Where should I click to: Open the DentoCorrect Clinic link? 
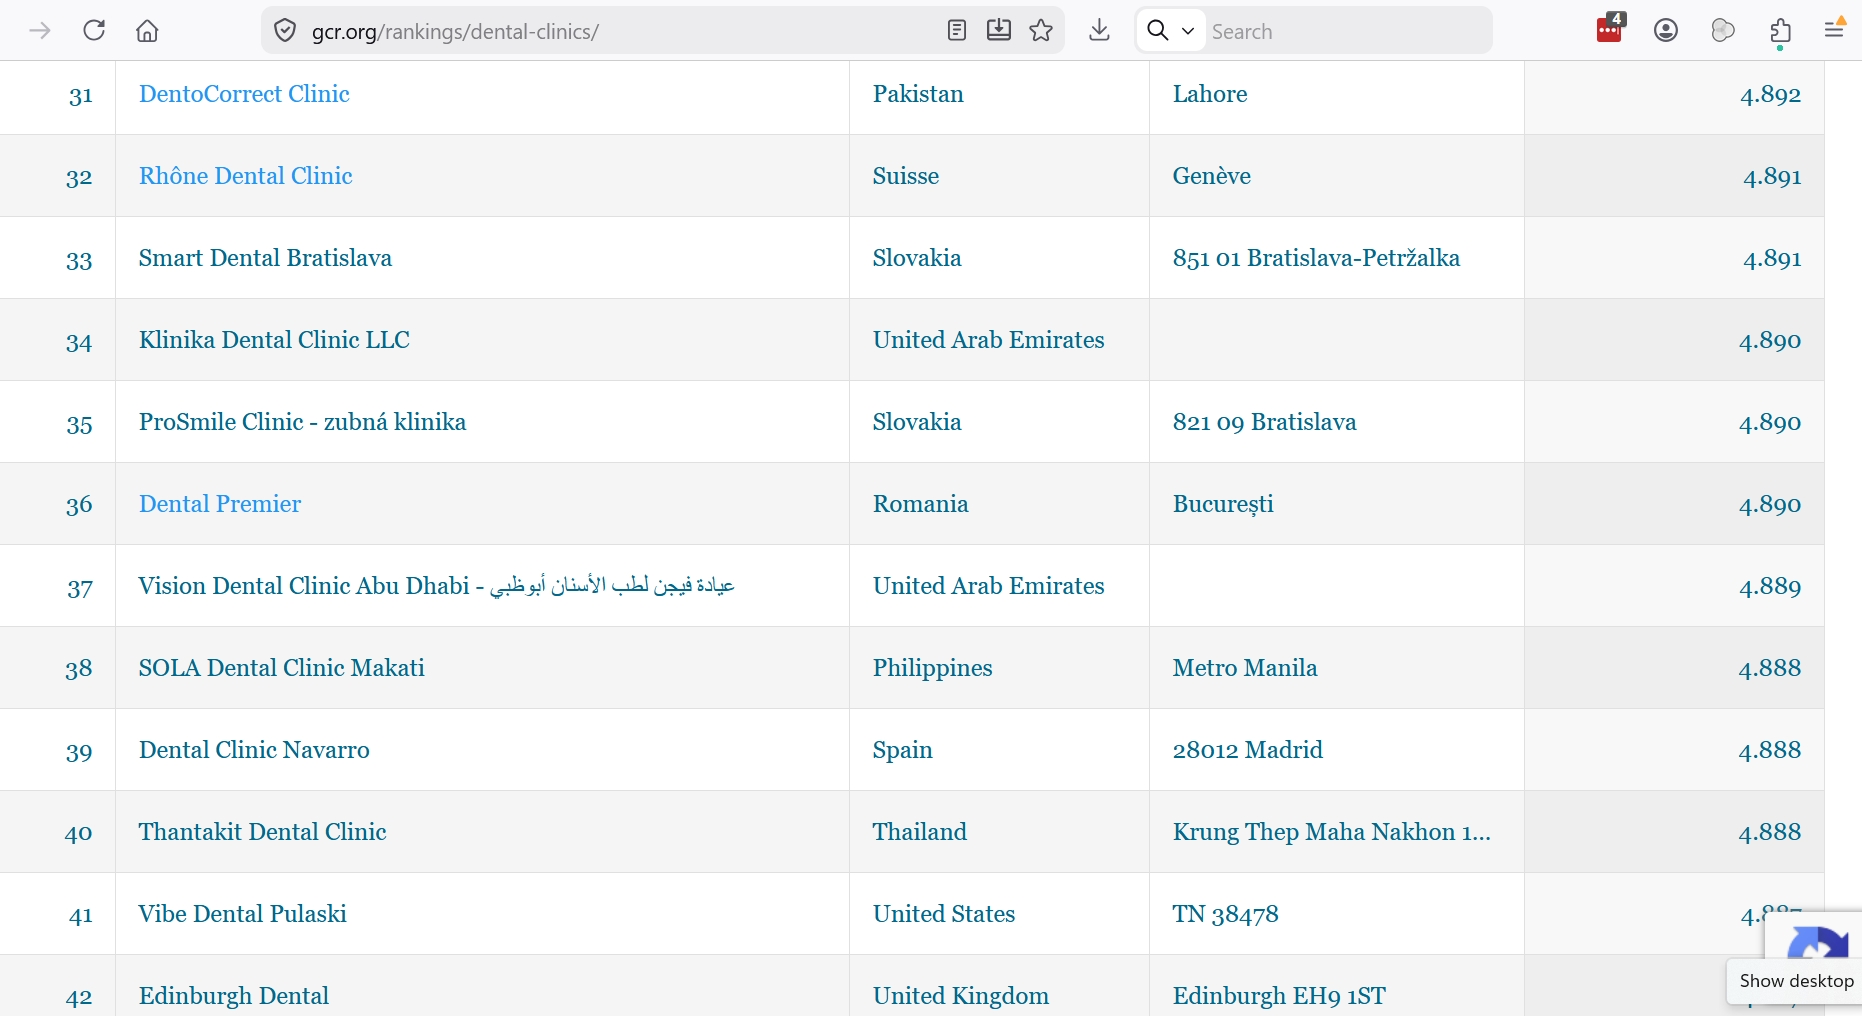(x=244, y=94)
